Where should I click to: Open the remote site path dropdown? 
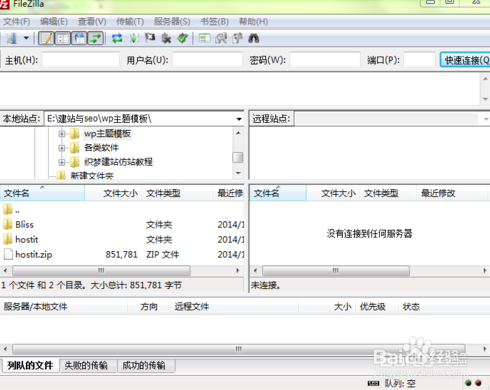coord(486,119)
